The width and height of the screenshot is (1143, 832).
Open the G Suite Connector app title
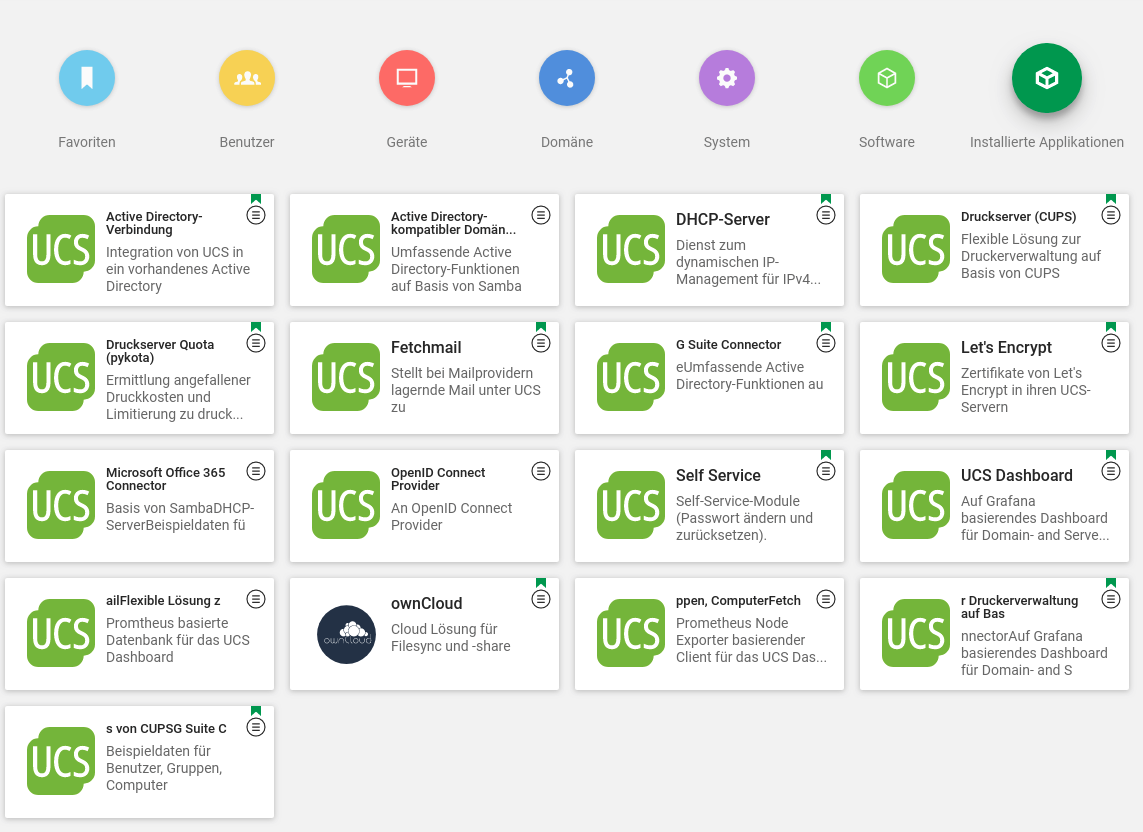[x=728, y=345]
